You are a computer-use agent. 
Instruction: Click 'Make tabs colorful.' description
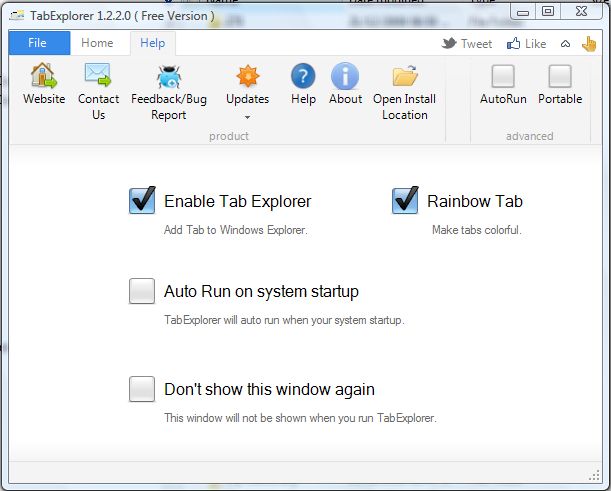tap(477, 230)
